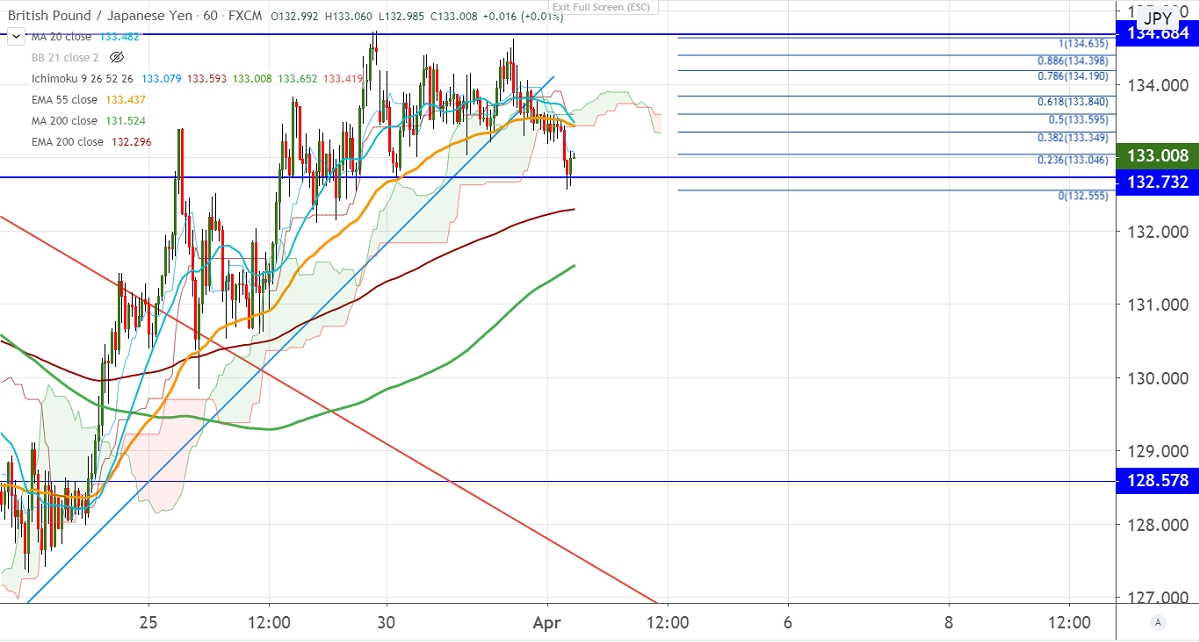Collapse the indicator legend with the chevron
This screenshot has width=1199, height=642.
[16, 37]
